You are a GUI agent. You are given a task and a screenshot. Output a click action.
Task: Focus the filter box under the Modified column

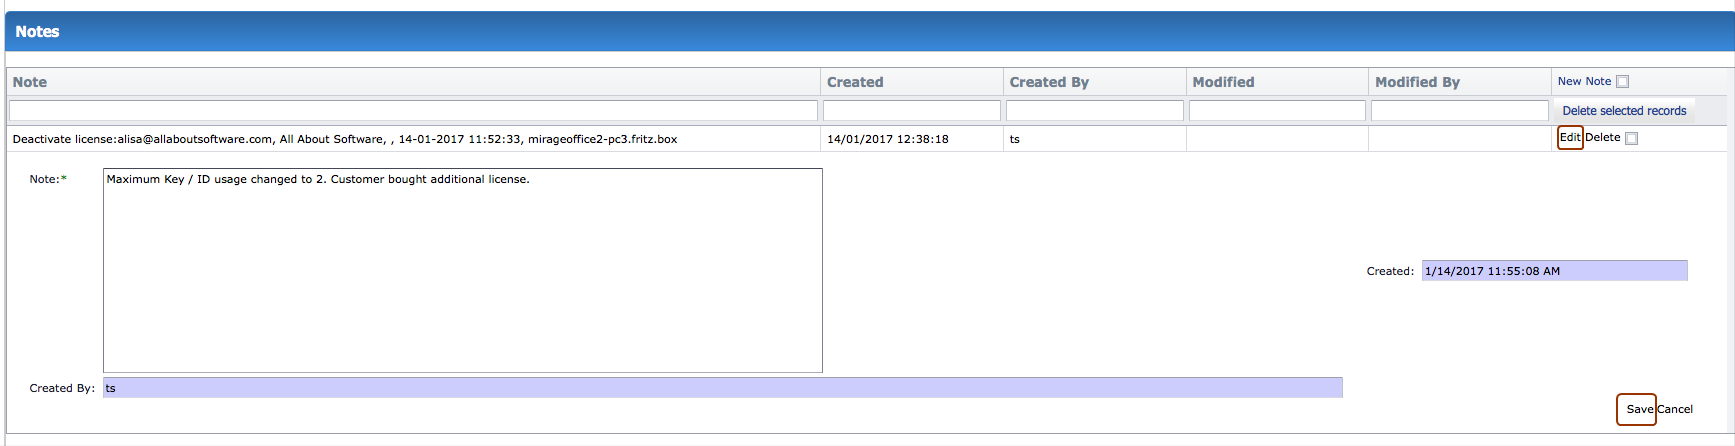pyautogui.click(x=1277, y=111)
